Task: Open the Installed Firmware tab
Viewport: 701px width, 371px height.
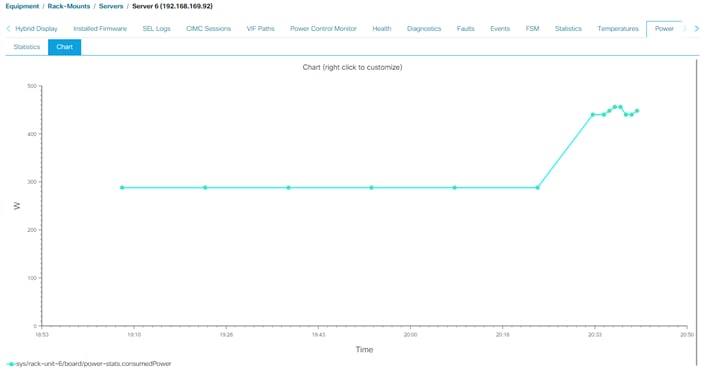Action: (x=100, y=29)
